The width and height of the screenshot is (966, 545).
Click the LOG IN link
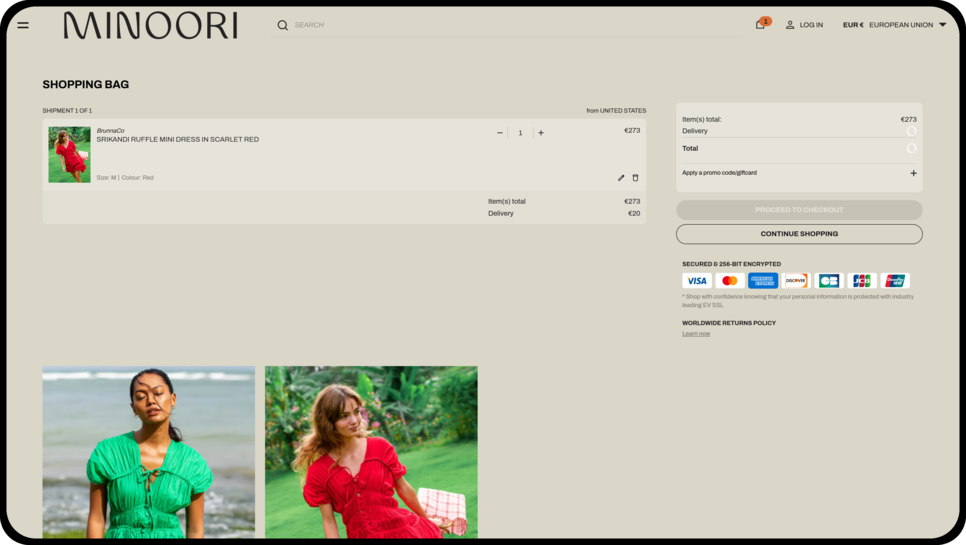pyautogui.click(x=804, y=25)
